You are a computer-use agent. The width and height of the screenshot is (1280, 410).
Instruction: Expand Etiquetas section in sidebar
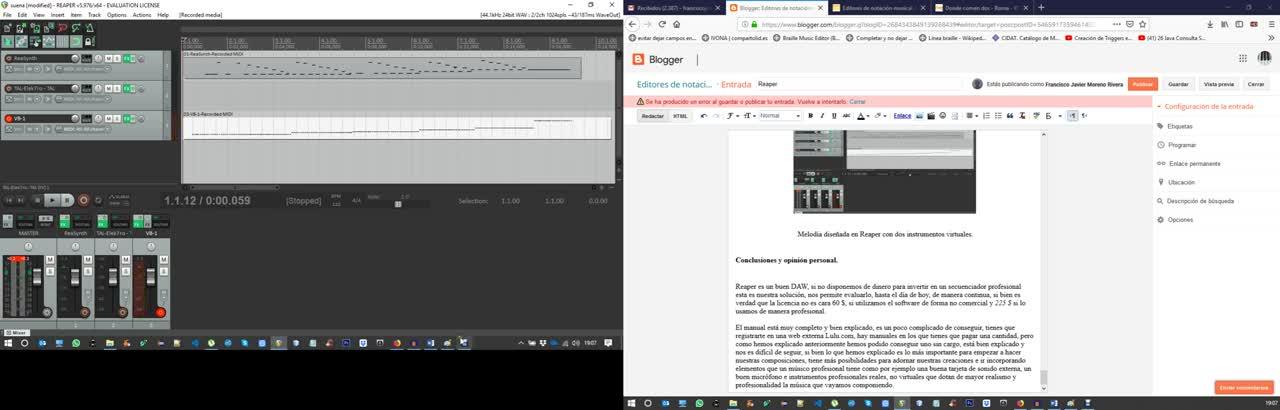[1180, 126]
